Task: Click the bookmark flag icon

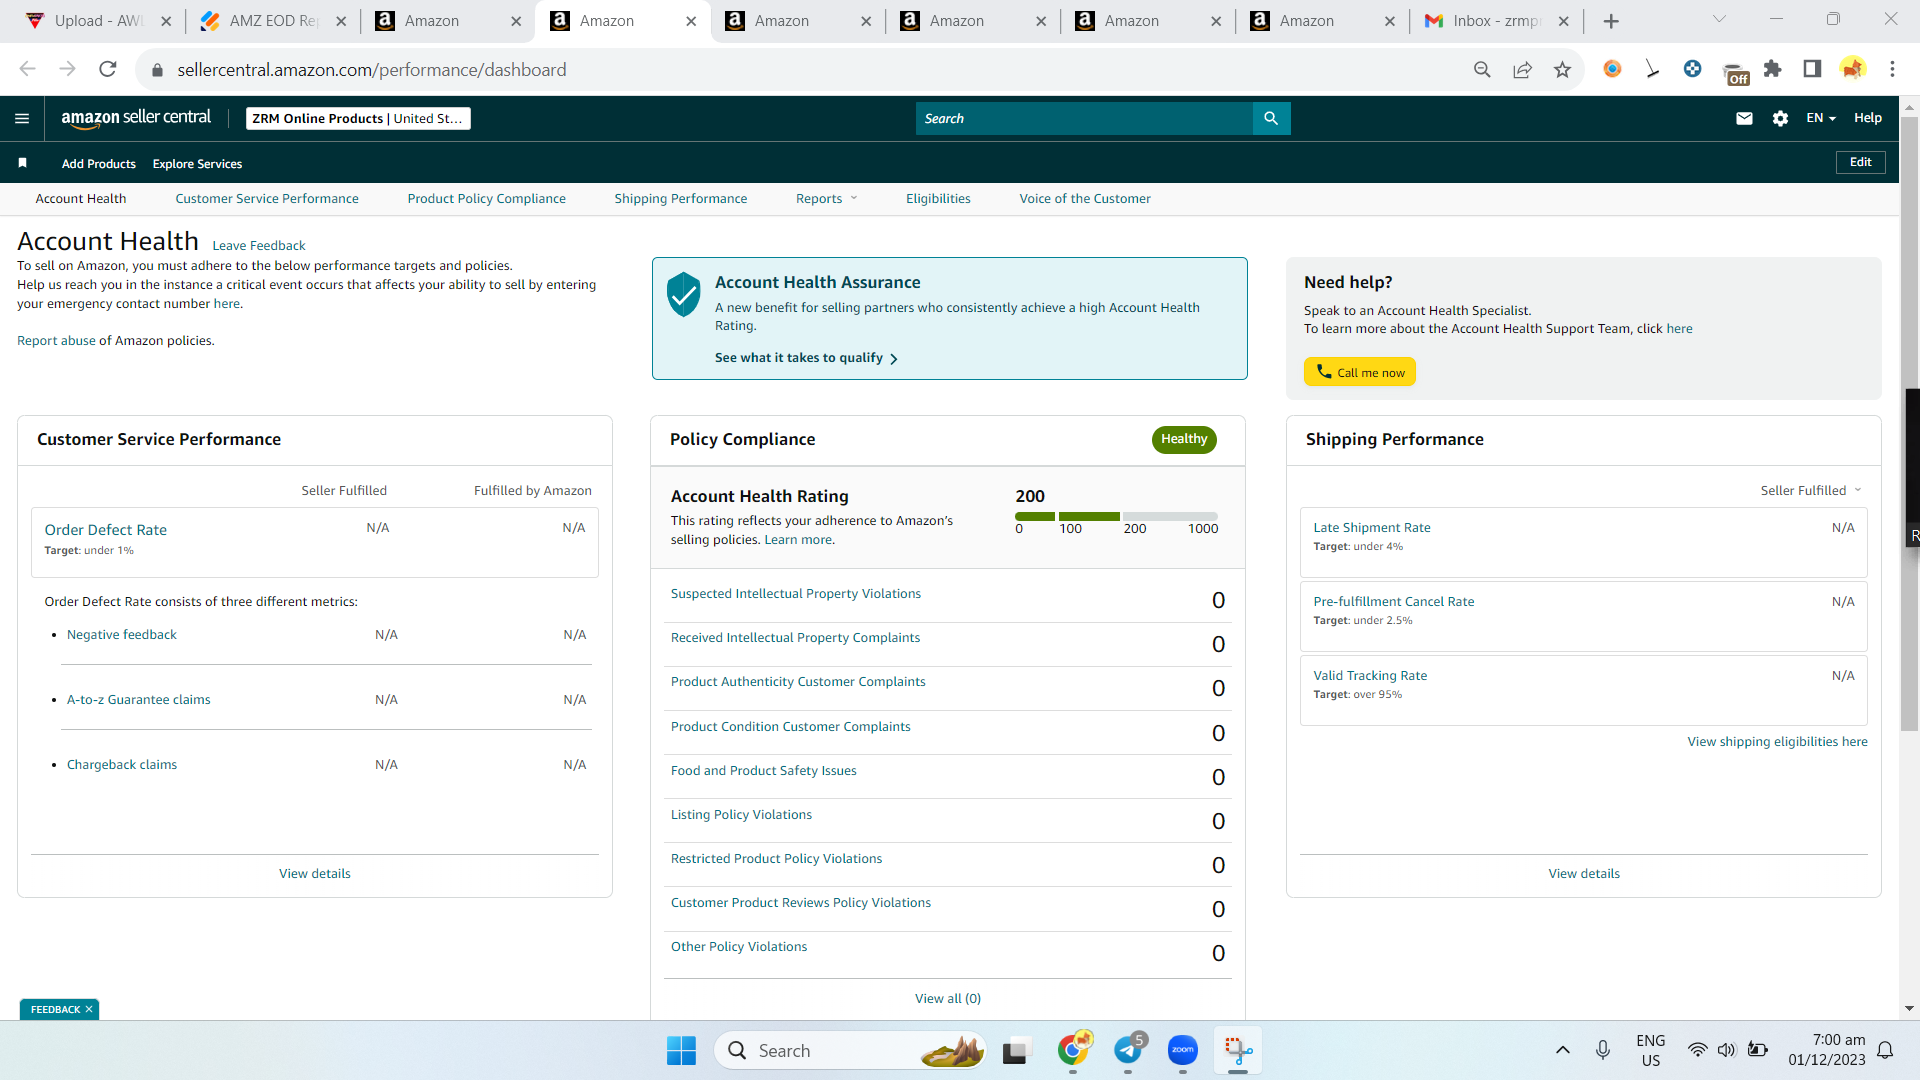Action: pyautogui.click(x=22, y=163)
